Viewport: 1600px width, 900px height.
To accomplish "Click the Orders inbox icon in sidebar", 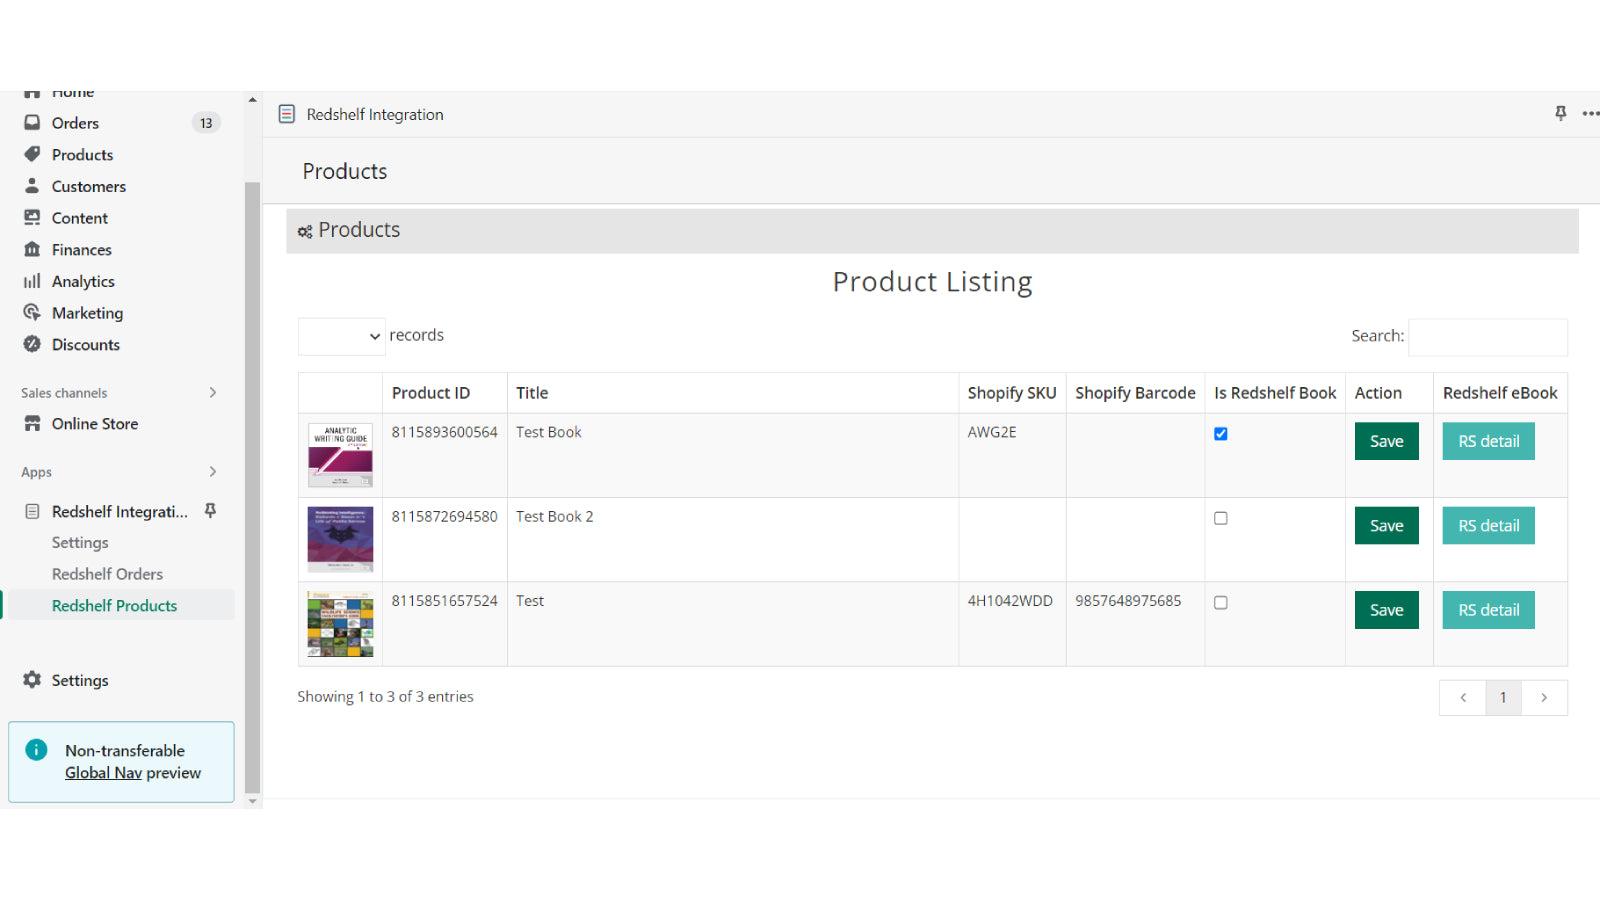I will click(x=32, y=123).
